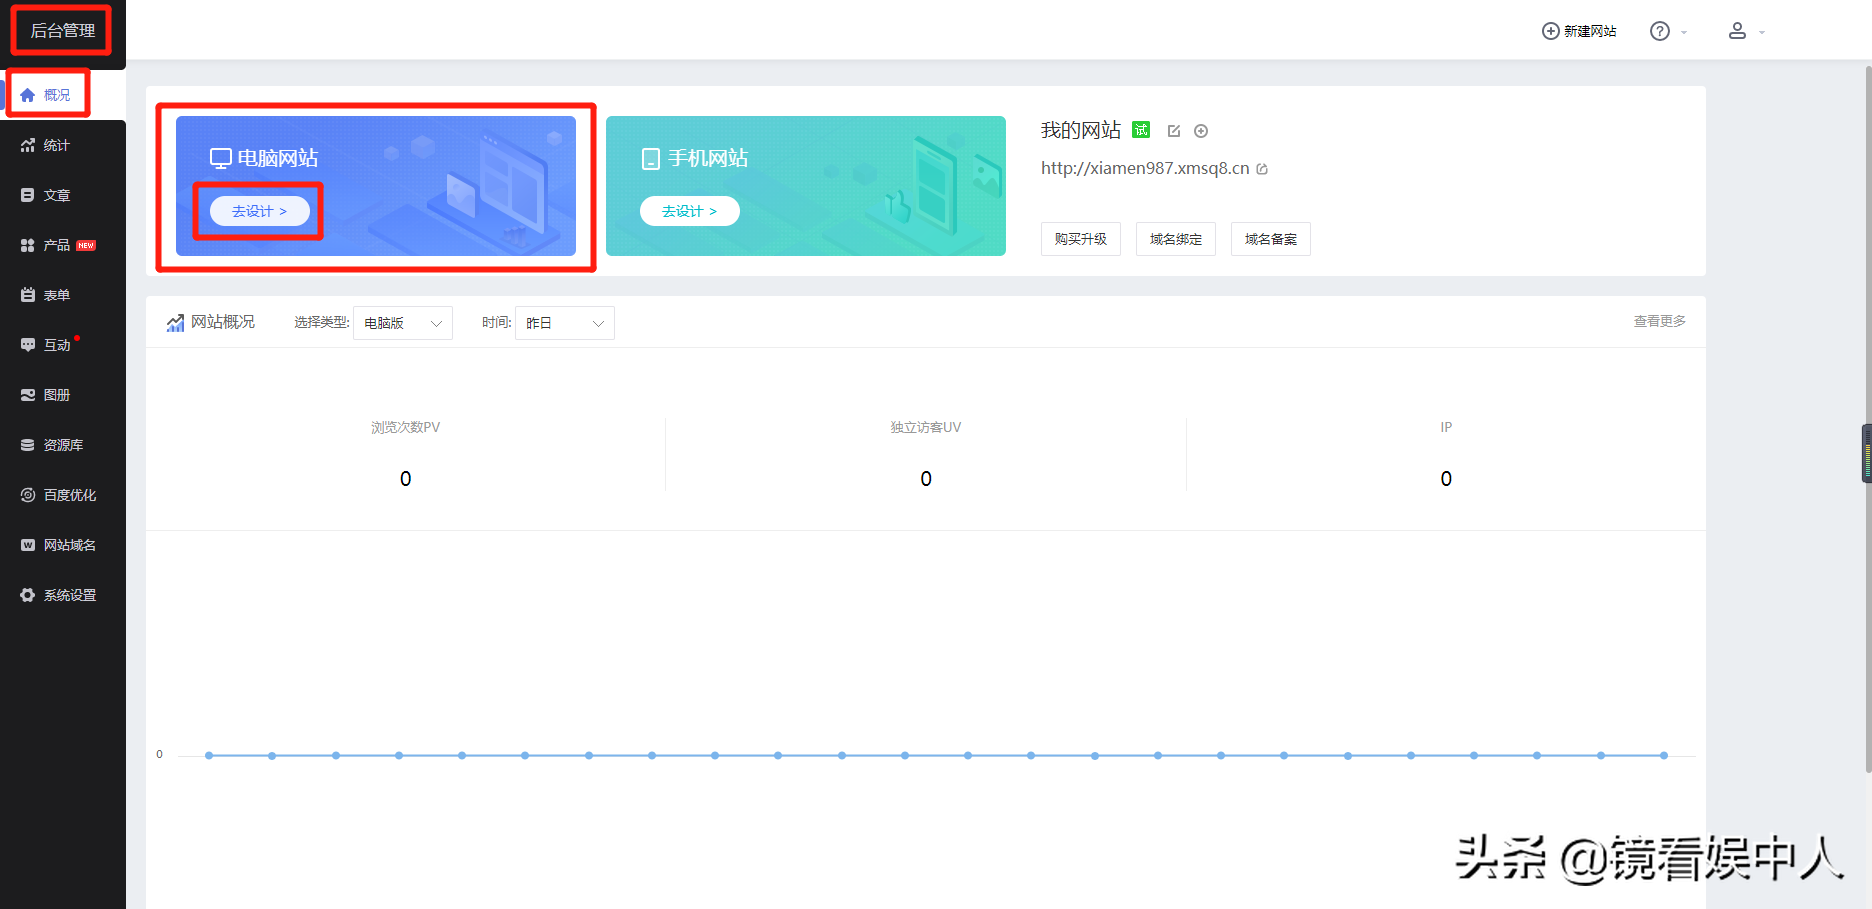
Task: Click the 我的网站 site title
Action: point(1081,130)
